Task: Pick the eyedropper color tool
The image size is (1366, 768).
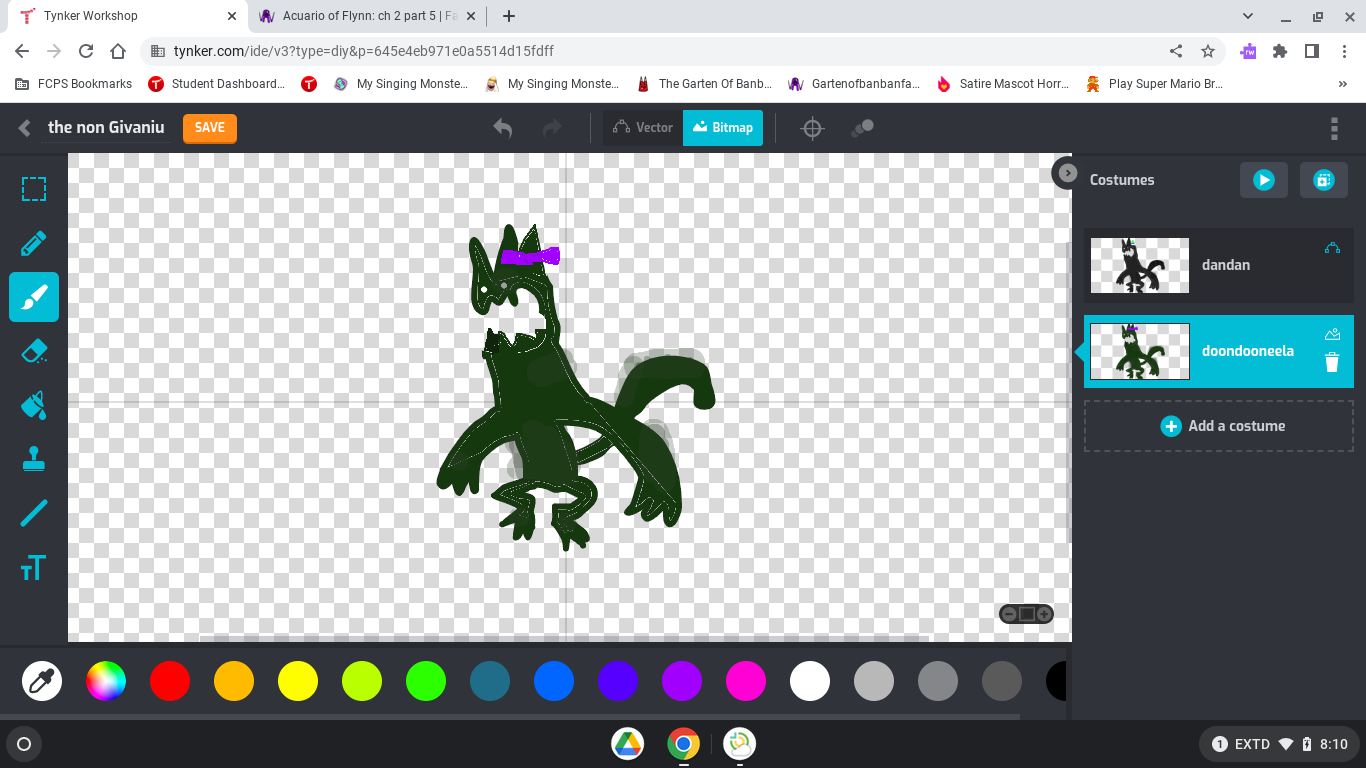Action: click(42, 681)
